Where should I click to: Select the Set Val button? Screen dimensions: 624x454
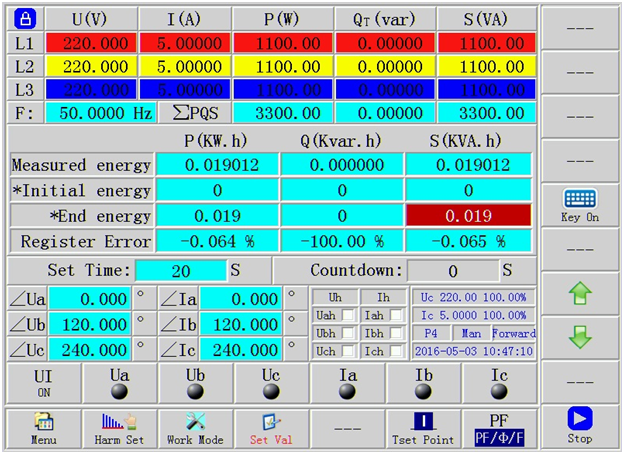tap(271, 429)
